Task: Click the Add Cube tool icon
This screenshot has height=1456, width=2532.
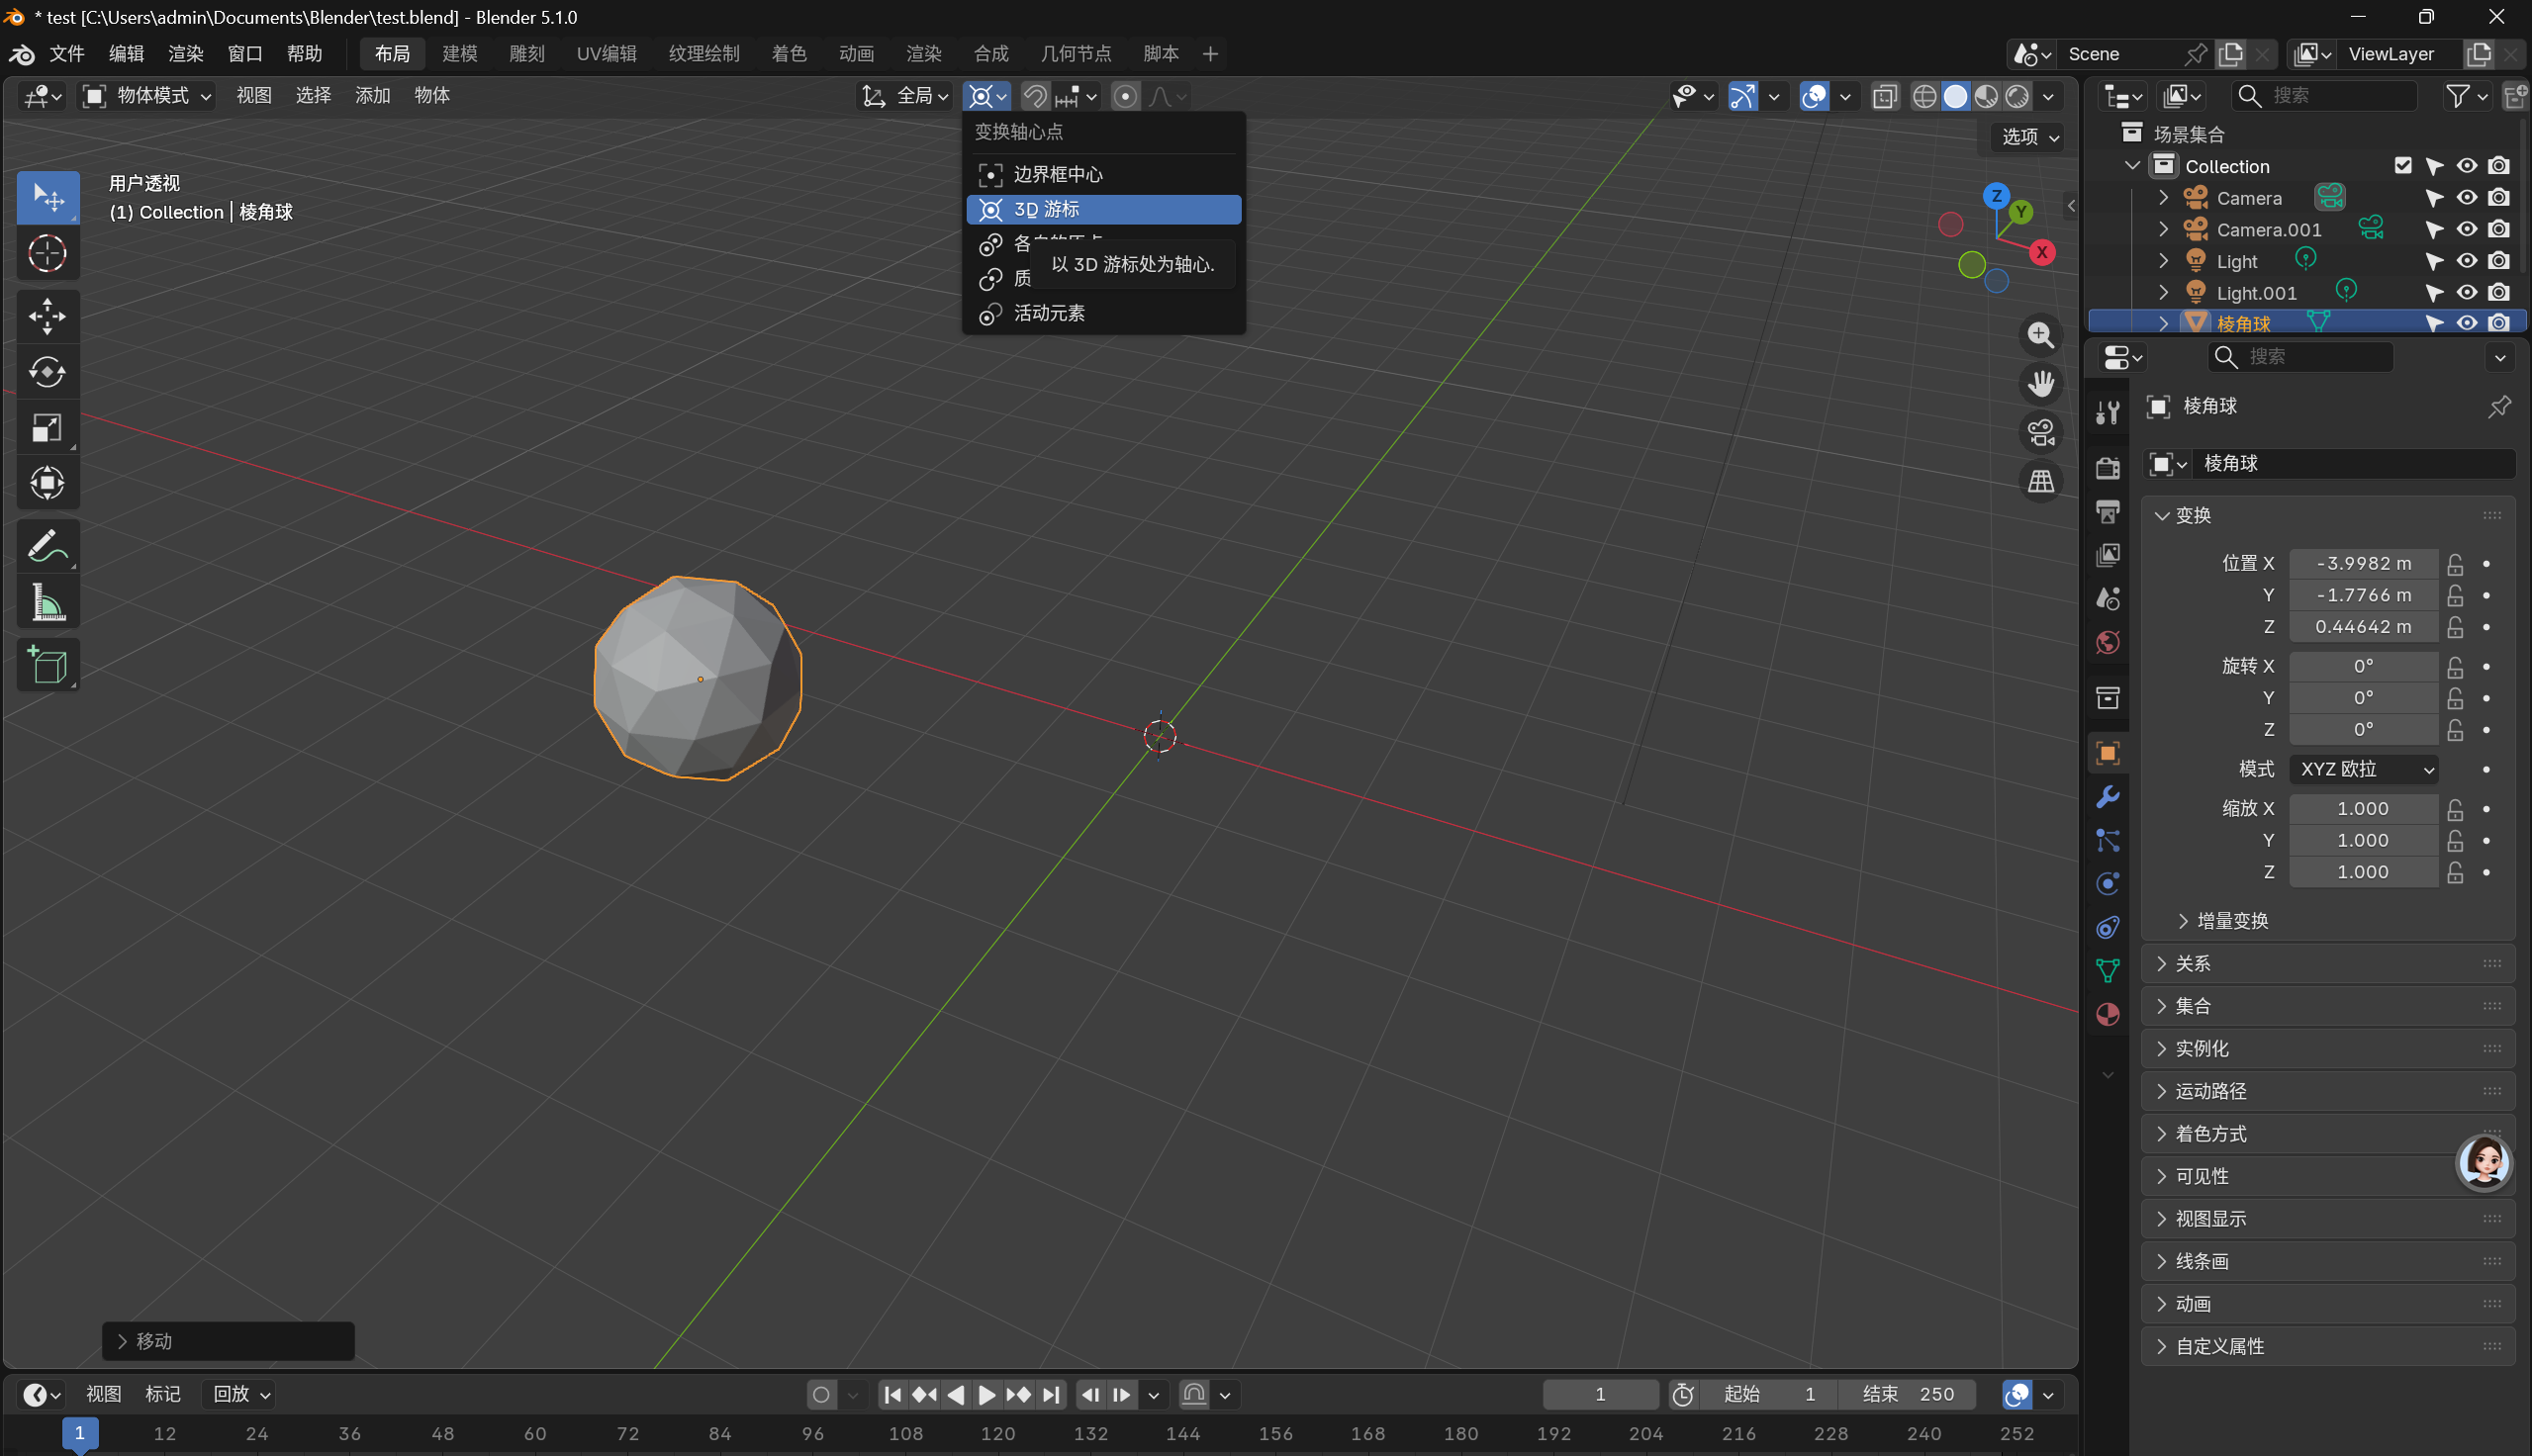Action: click(47, 665)
